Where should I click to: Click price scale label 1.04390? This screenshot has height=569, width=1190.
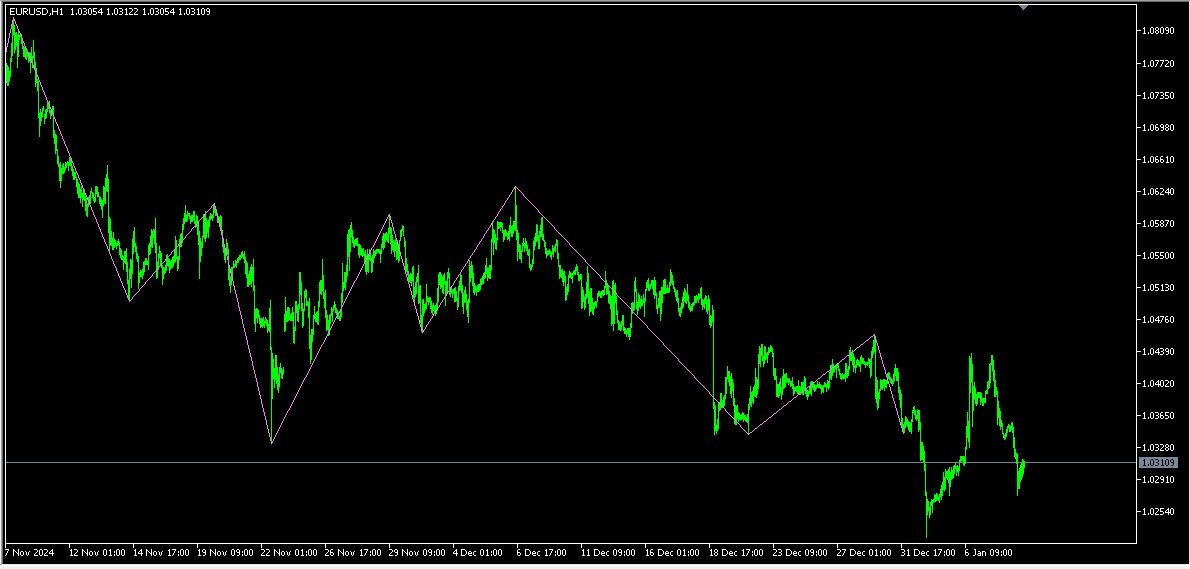[x=1159, y=351]
